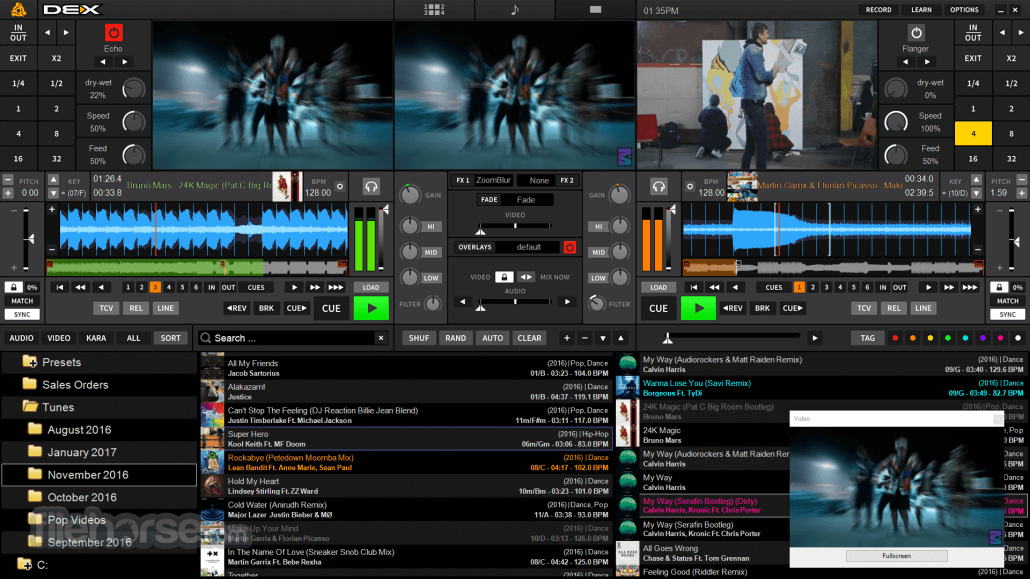1030x579 pixels.
Task: Play the right deck with green play button
Action: point(698,308)
